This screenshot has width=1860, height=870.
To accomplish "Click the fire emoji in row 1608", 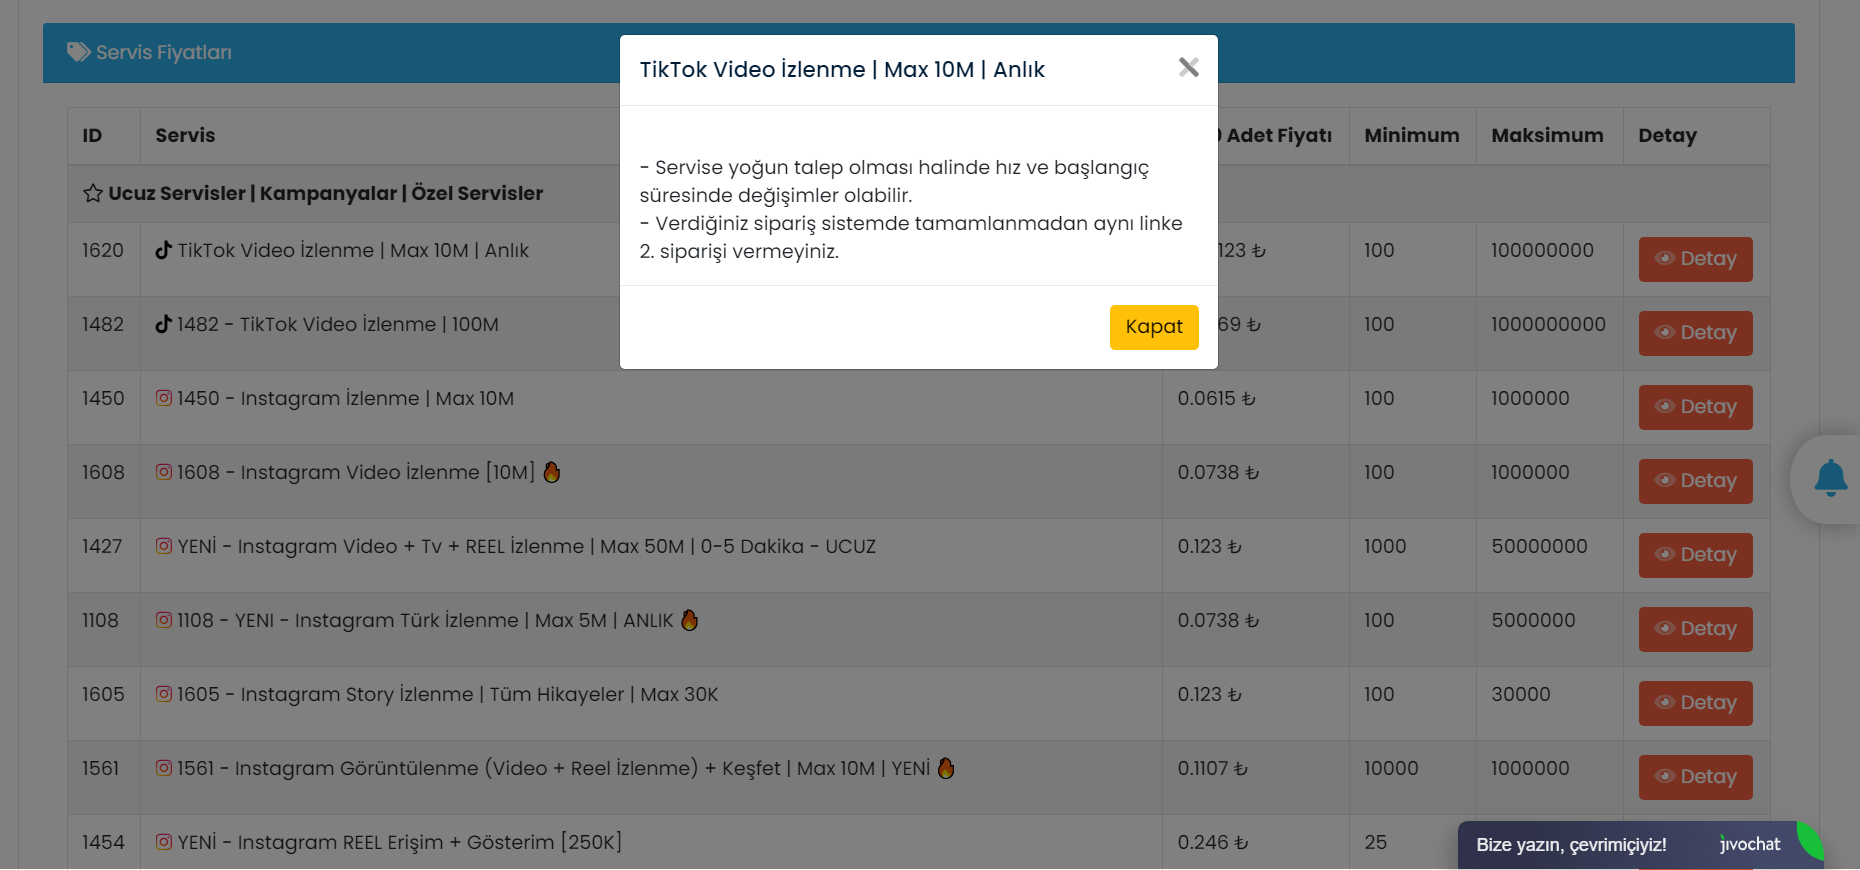I will 552,472.
